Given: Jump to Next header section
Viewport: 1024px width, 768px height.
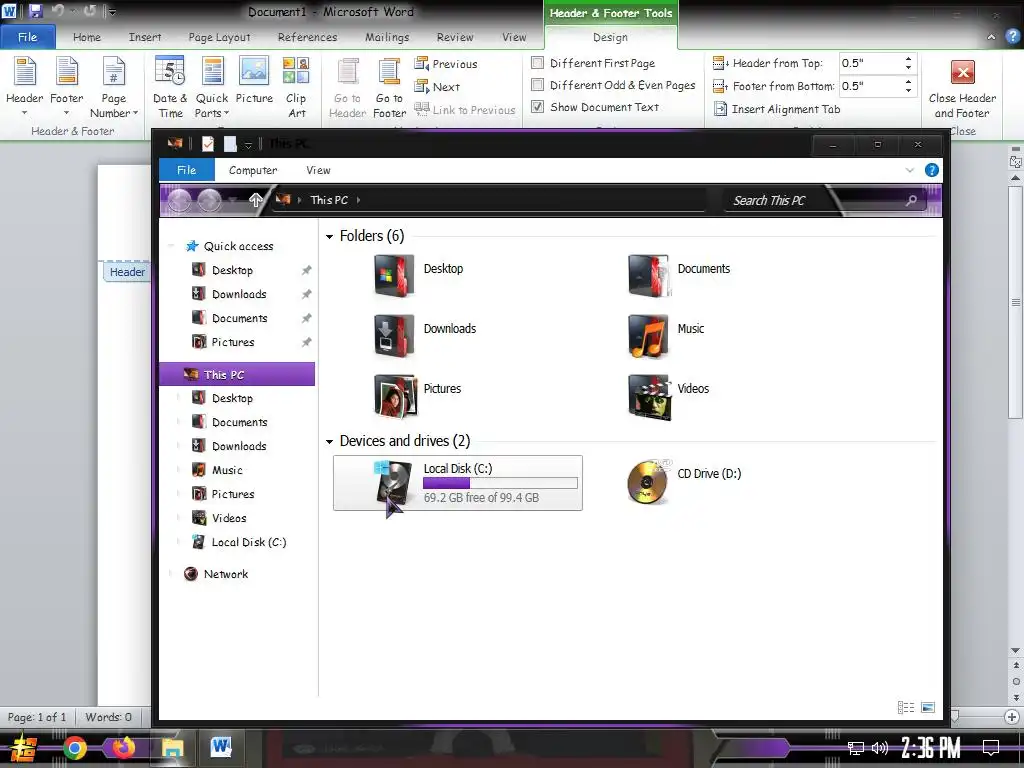Looking at the screenshot, I should pos(437,87).
